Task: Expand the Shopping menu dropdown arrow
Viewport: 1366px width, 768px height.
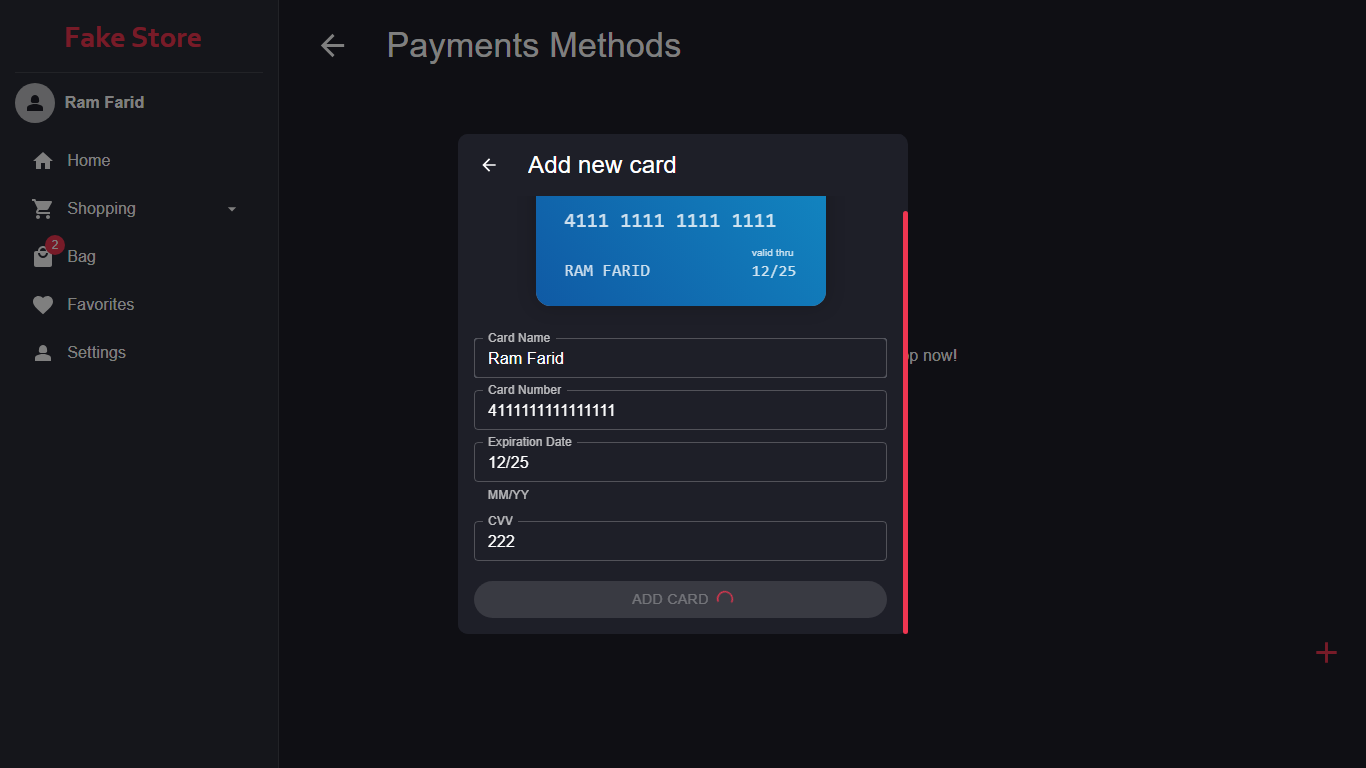Action: [232, 209]
